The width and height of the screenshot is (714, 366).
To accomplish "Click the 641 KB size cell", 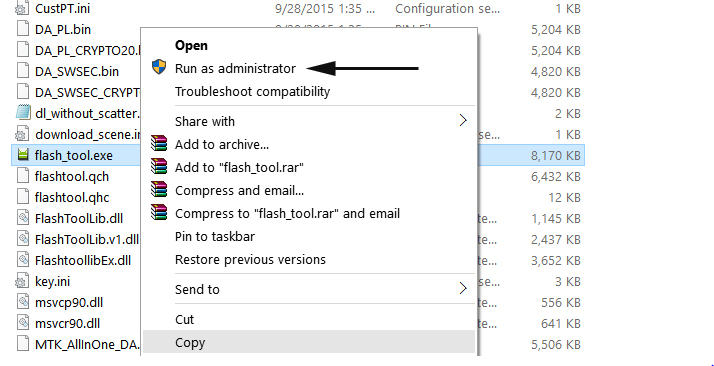I will (x=561, y=324).
